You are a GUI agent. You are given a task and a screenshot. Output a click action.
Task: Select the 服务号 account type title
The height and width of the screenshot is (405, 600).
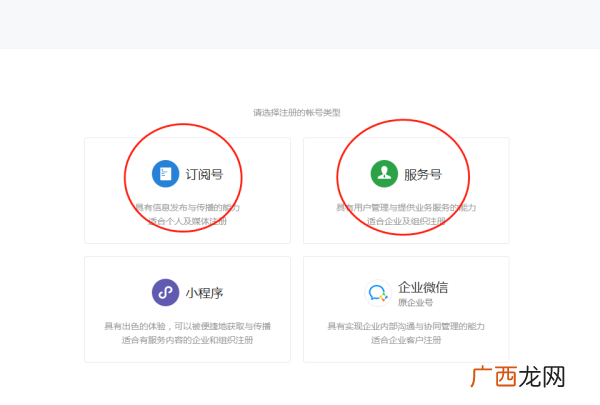click(x=423, y=175)
